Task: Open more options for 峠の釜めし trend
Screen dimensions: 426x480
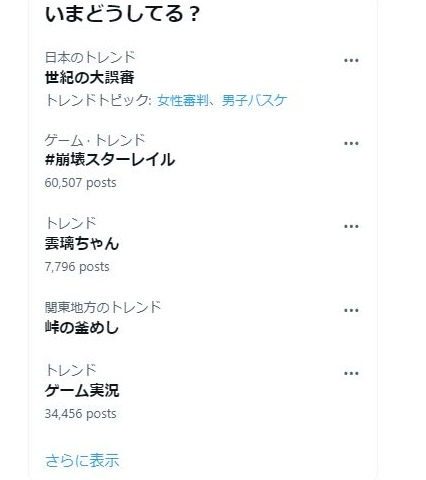Action: tap(351, 311)
